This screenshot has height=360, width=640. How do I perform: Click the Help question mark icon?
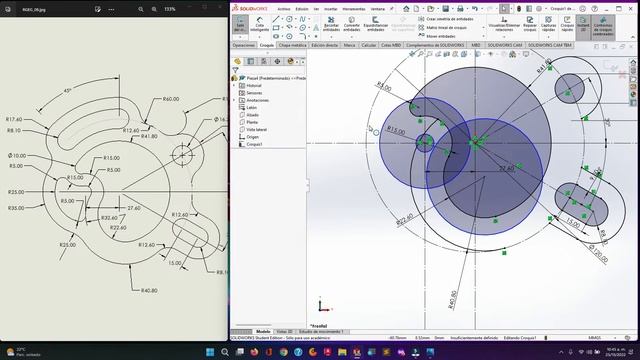[595, 9]
